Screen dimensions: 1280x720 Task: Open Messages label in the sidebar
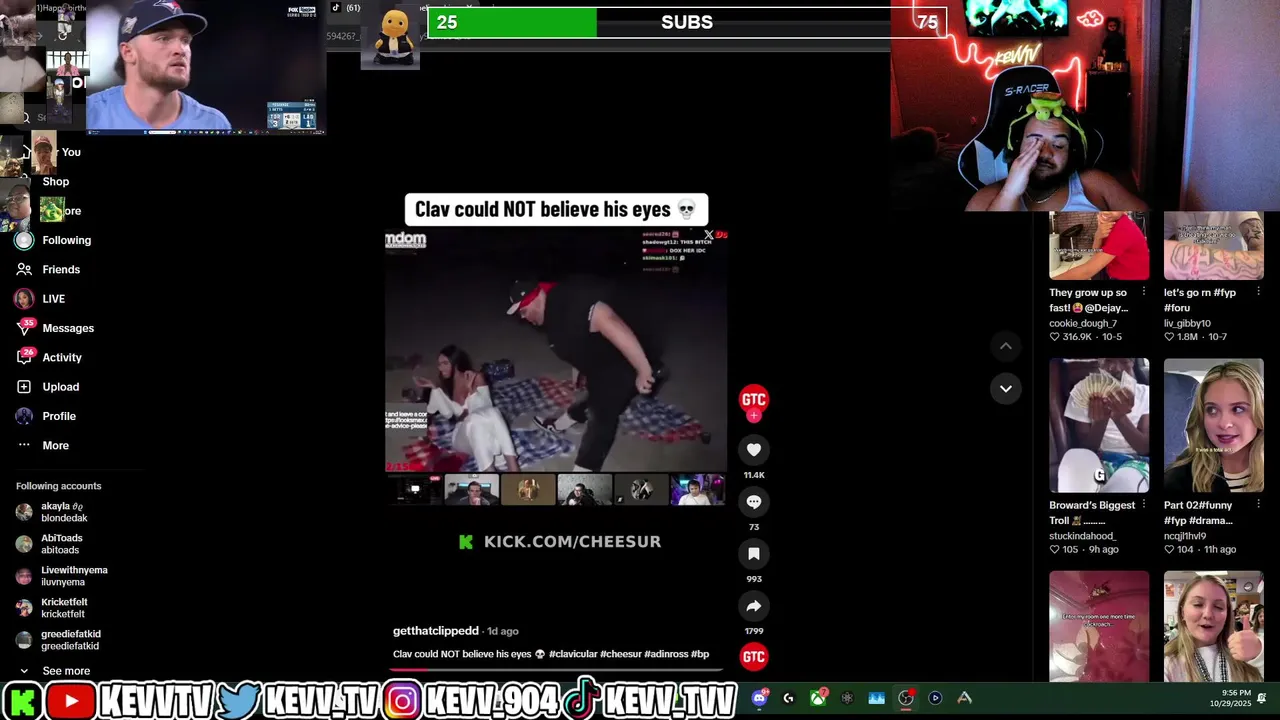(68, 328)
